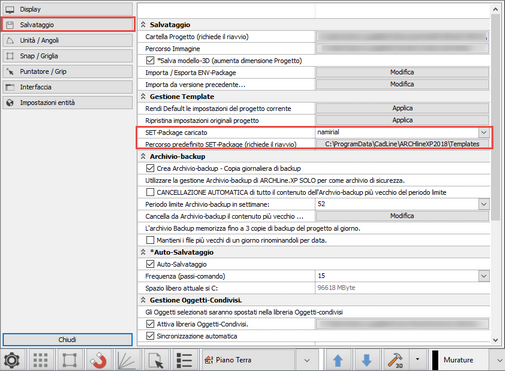Viewport: 505px width, 371px height.
Task: Uncheck Salva modello-3D checkbox
Action: pyautogui.click(x=150, y=60)
